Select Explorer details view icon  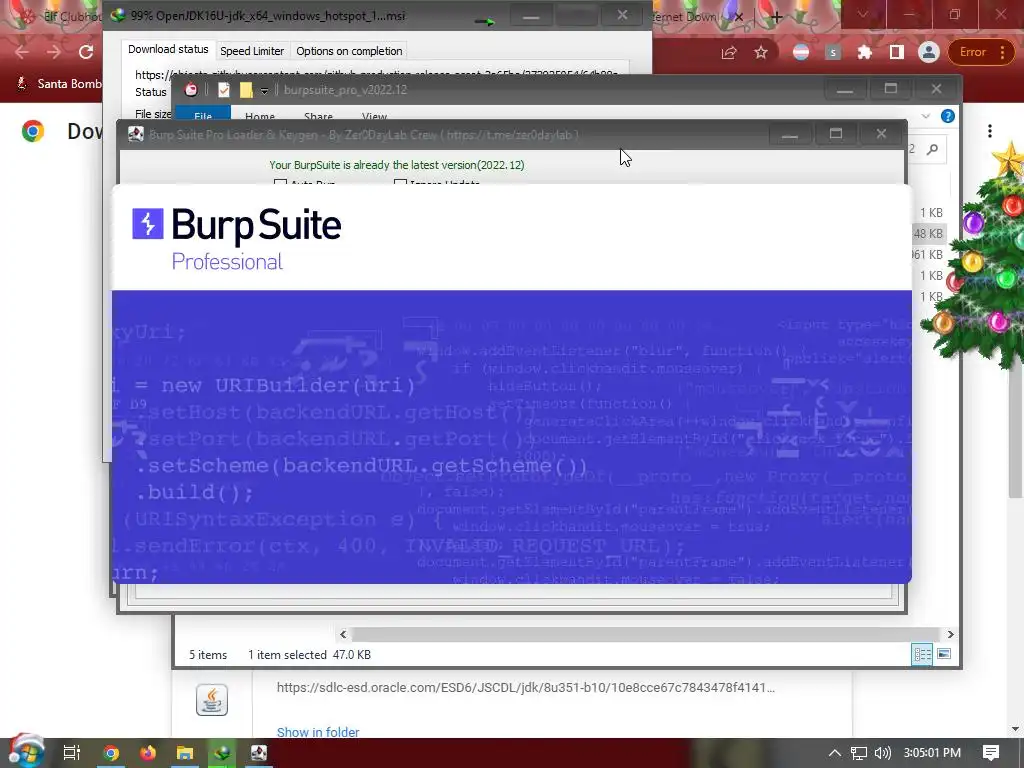click(x=922, y=654)
